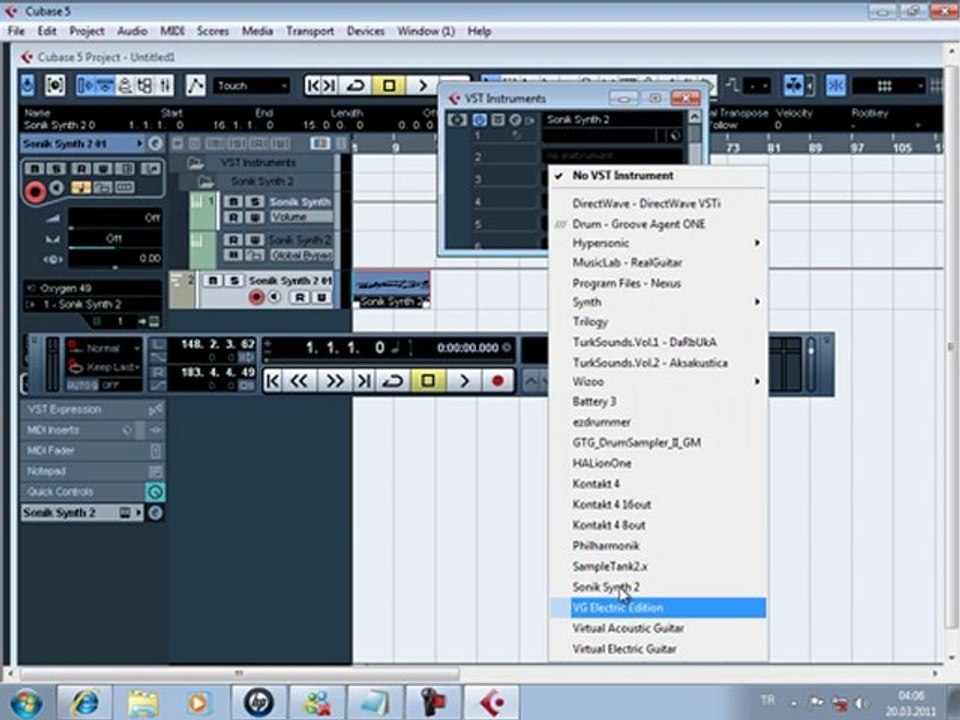Click the Sonik Synth 2 edit instrument icon

[x=516, y=120]
